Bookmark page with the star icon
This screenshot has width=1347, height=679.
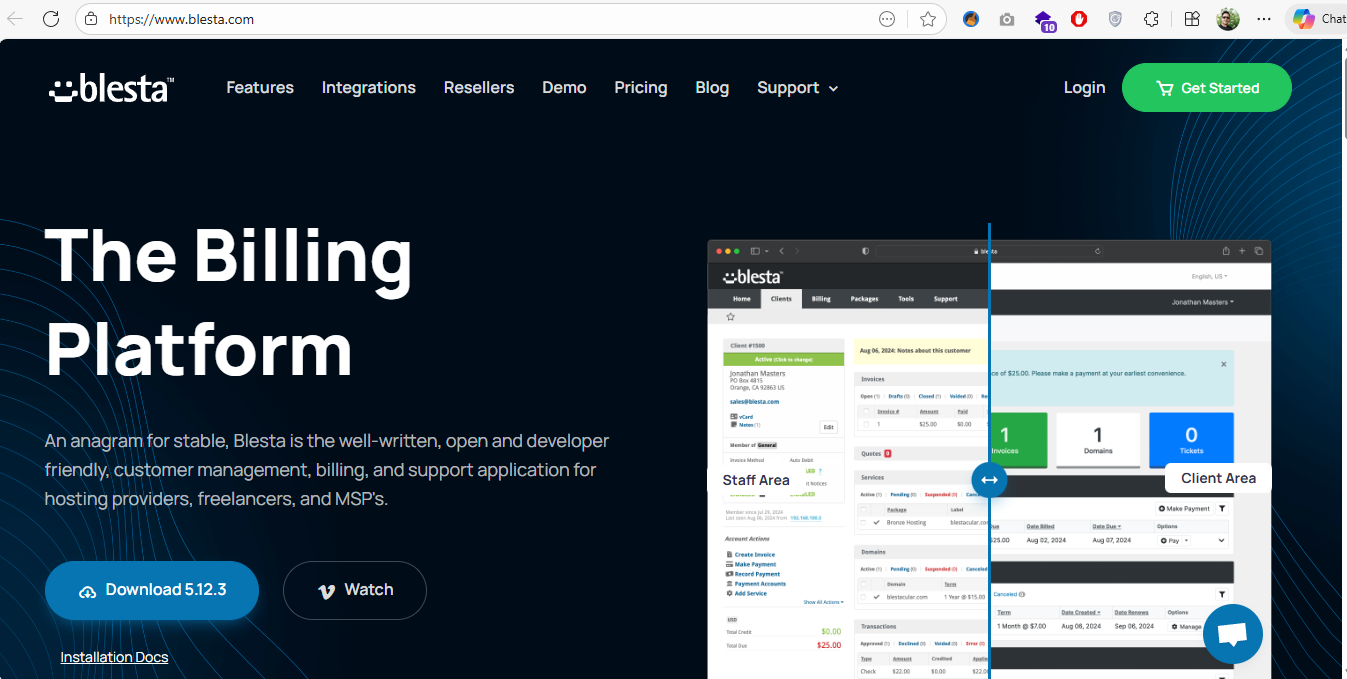click(928, 19)
